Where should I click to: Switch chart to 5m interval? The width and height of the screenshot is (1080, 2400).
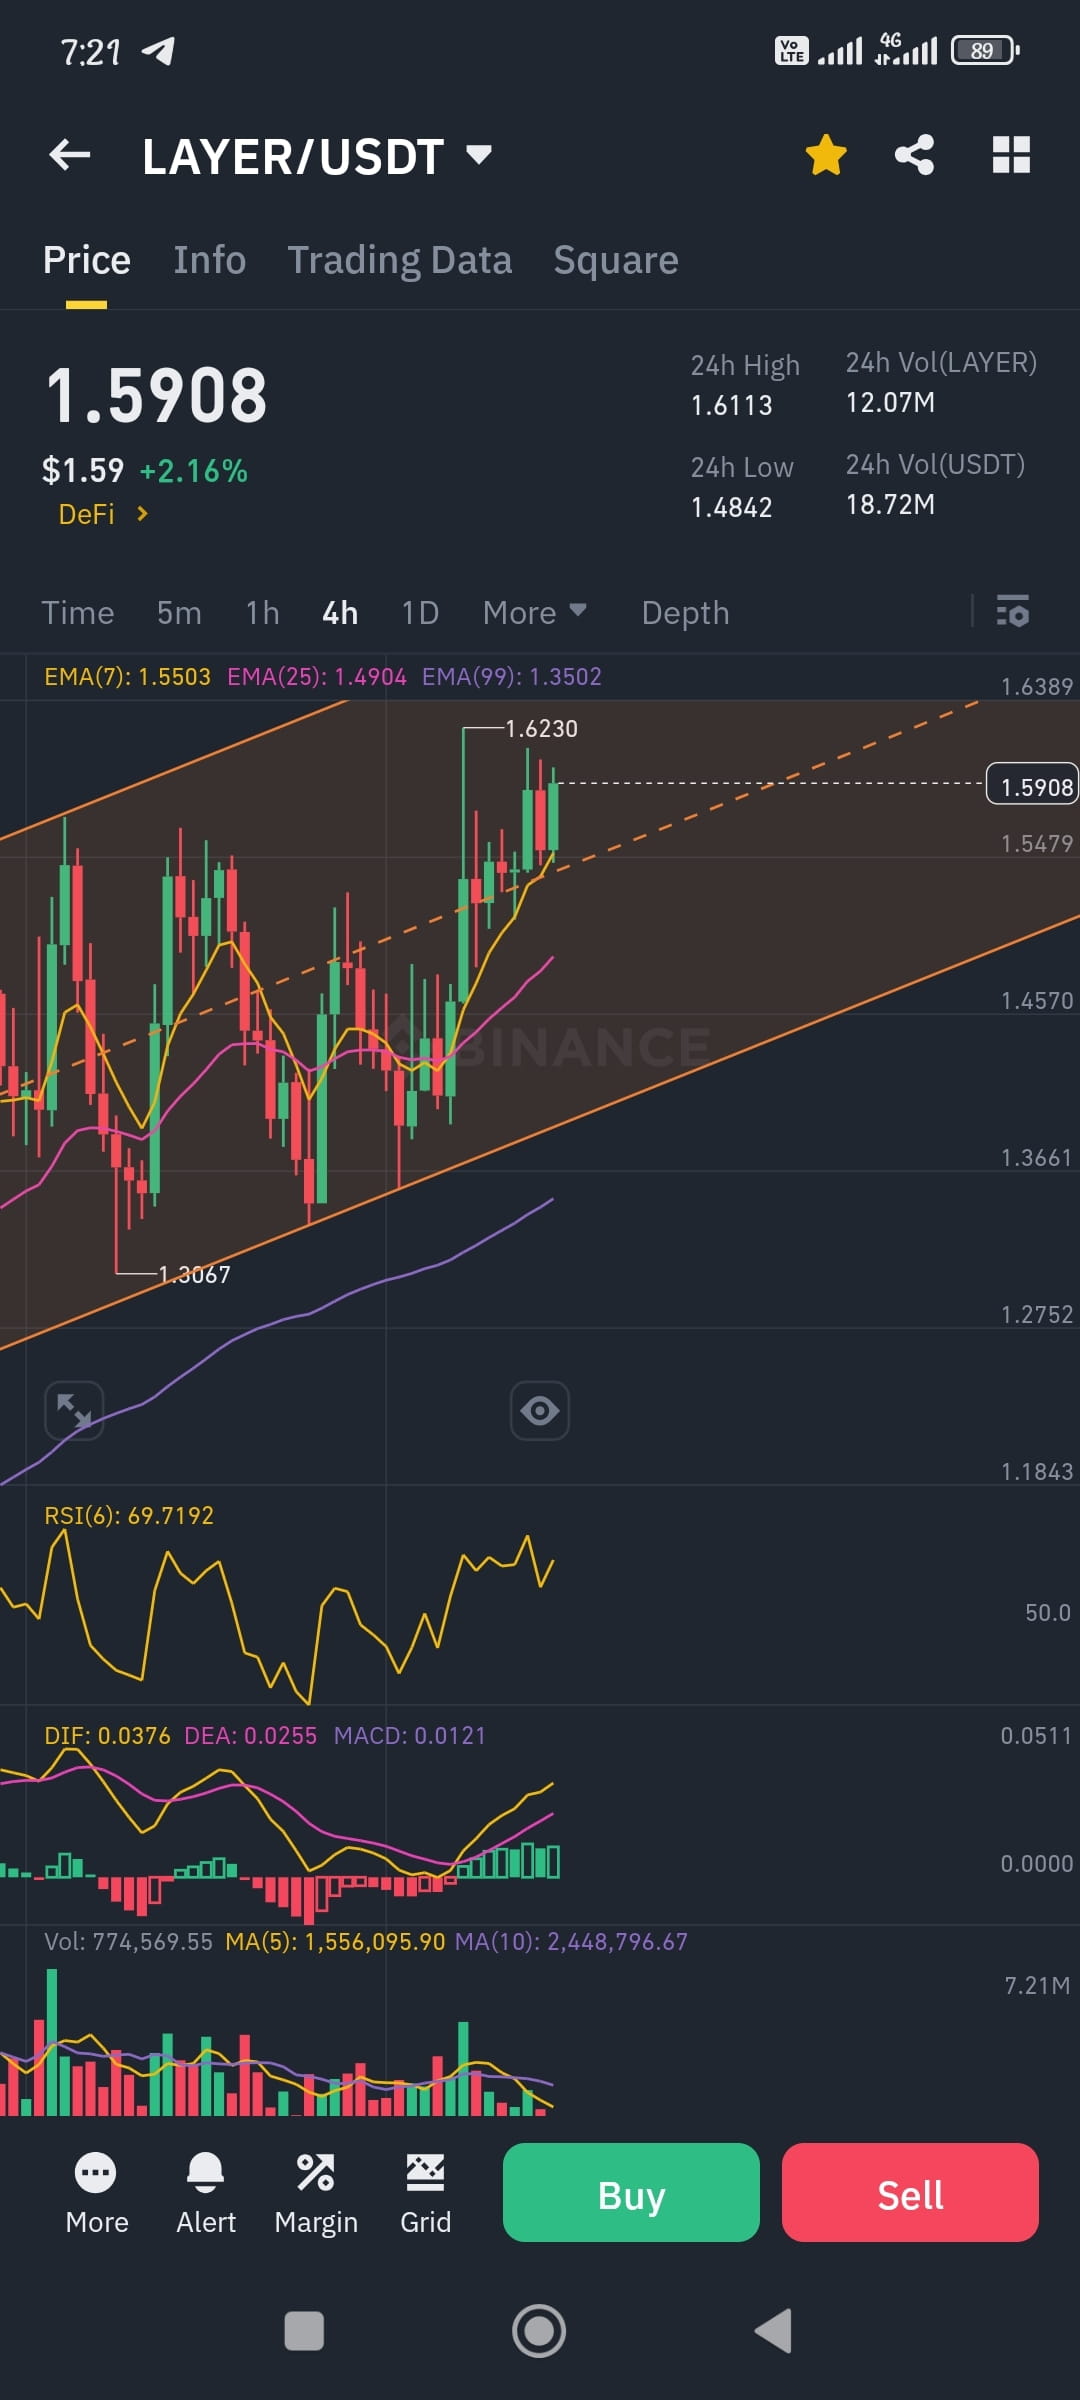(180, 613)
